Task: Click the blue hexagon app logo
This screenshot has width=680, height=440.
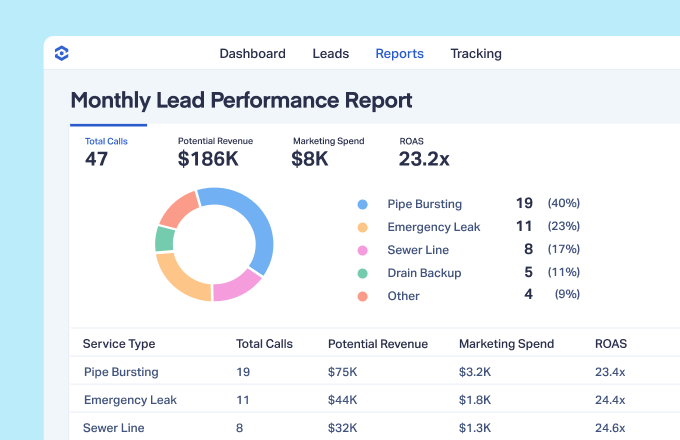Action: click(x=62, y=53)
